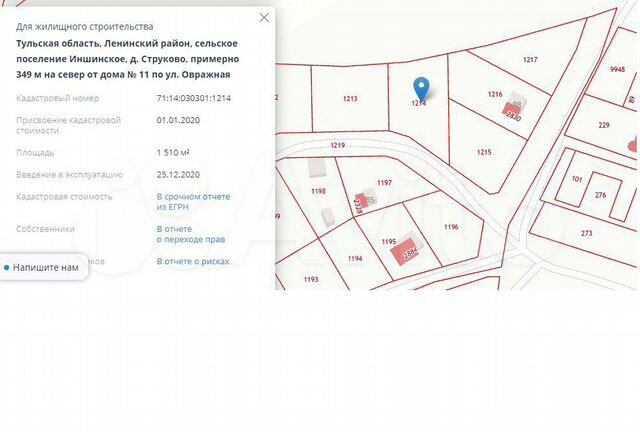Select parcel 1196 on the map
This screenshot has height=432, width=640.
(450, 227)
